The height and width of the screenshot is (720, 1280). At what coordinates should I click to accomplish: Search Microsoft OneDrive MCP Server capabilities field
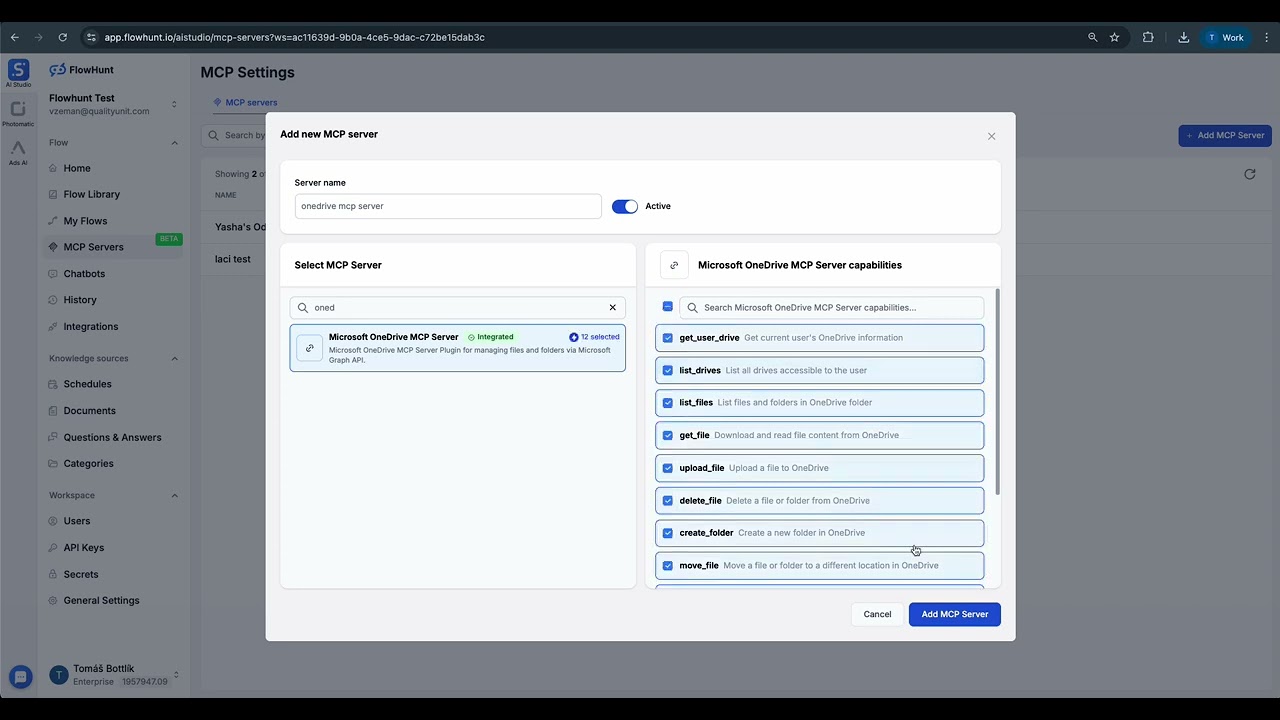tap(832, 308)
